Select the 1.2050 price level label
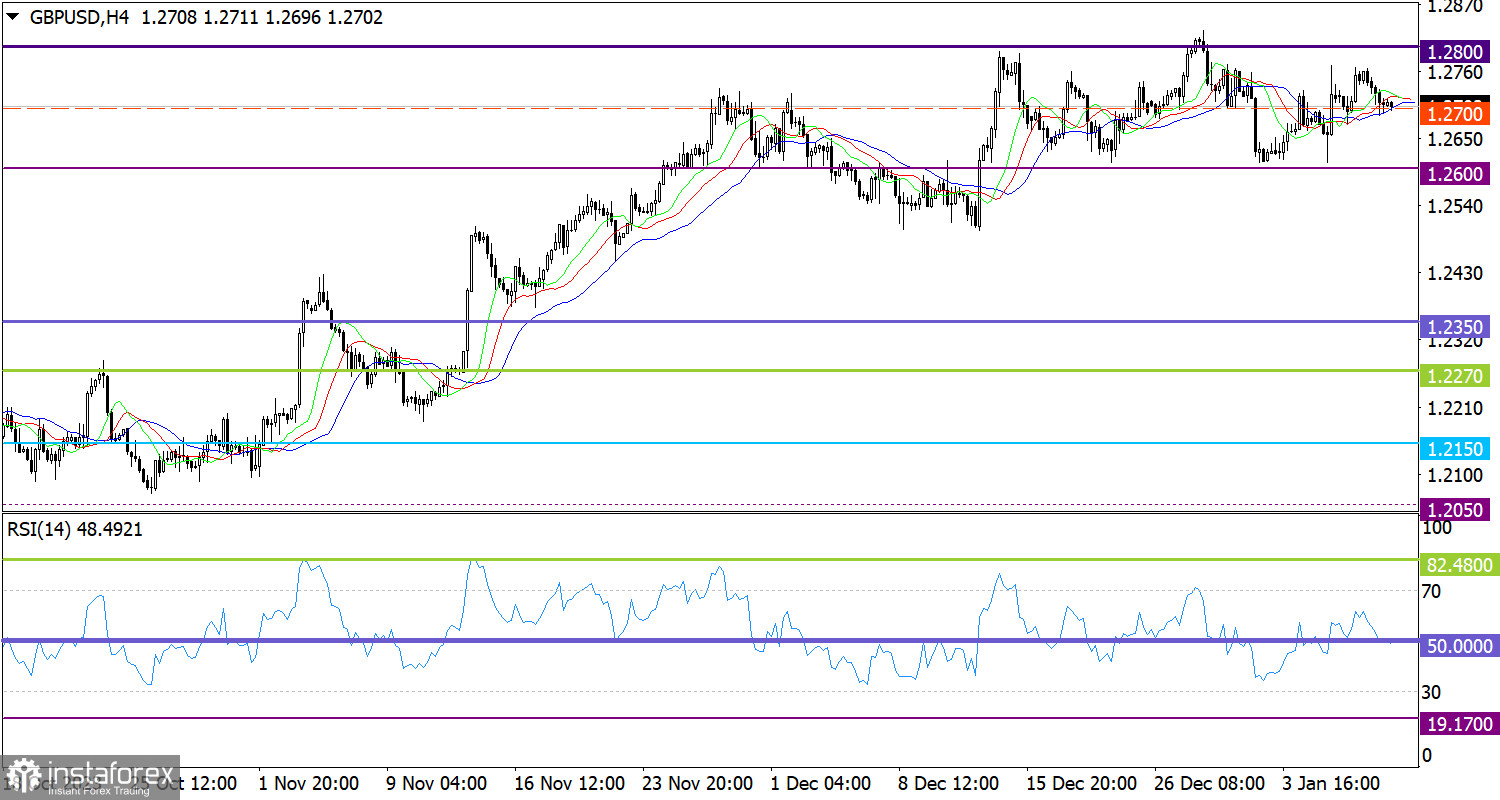The width and height of the screenshot is (1500, 800). pos(1456,509)
